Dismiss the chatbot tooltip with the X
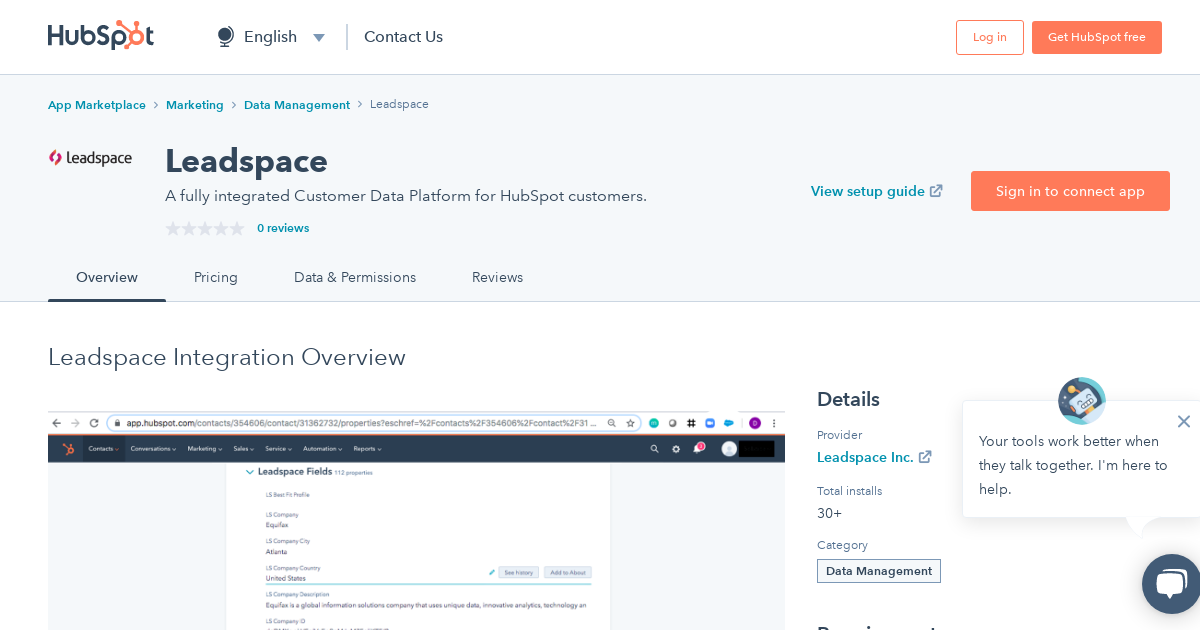The height and width of the screenshot is (630, 1200). click(1184, 421)
